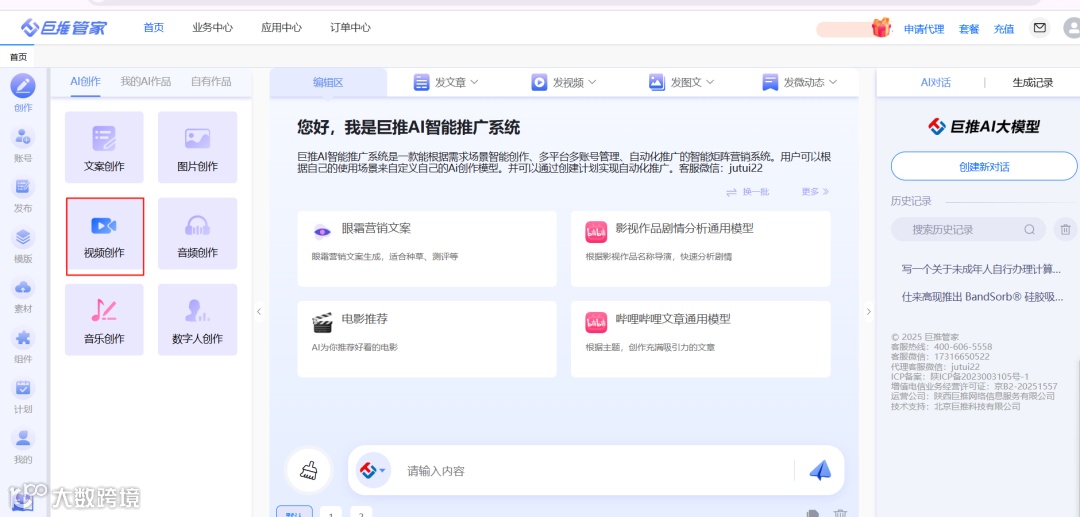Collapse the right panel with arrow
The width and height of the screenshot is (1080, 517).
(868, 311)
